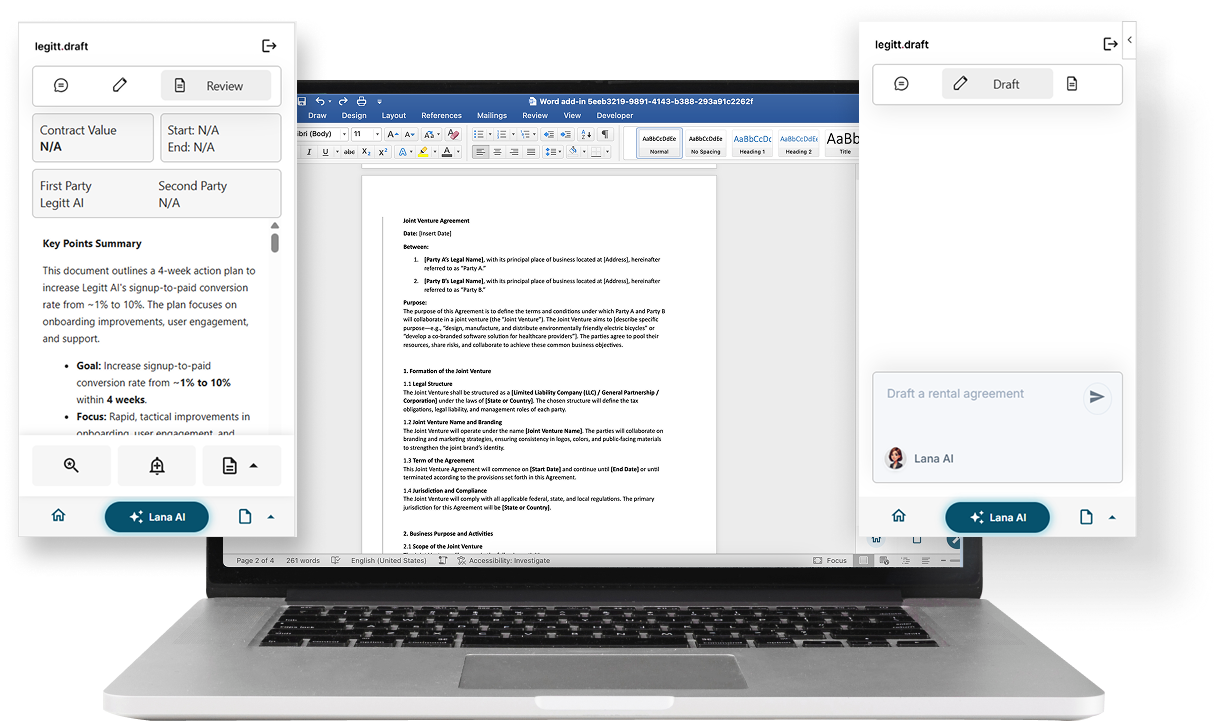Align text left in Word ribbon
The height and width of the screenshot is (721, 1218).
pos(481,152)
